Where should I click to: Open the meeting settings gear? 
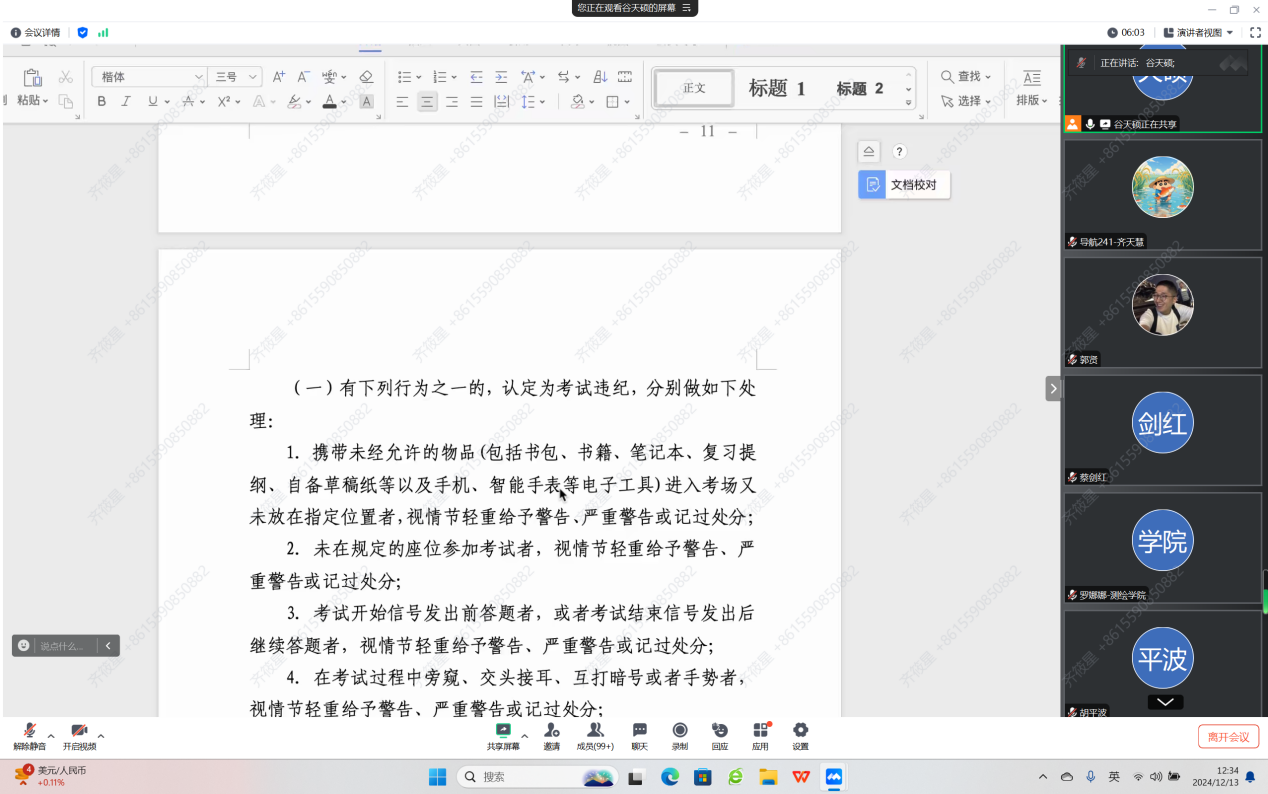coord(800,735)
